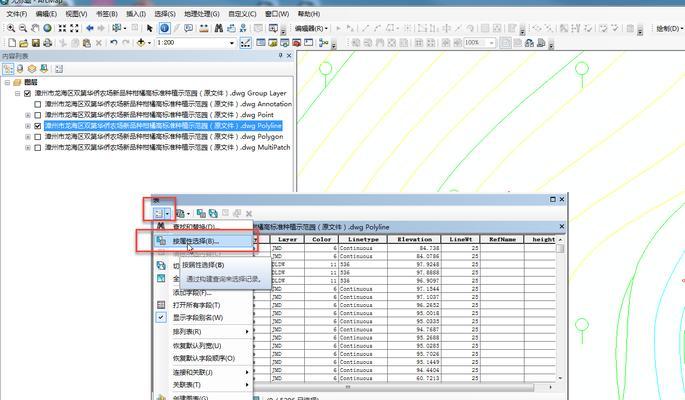Open the 绘制(D) dropdown
The width and height of the screenshot is (685, 400).
point(669,28)
